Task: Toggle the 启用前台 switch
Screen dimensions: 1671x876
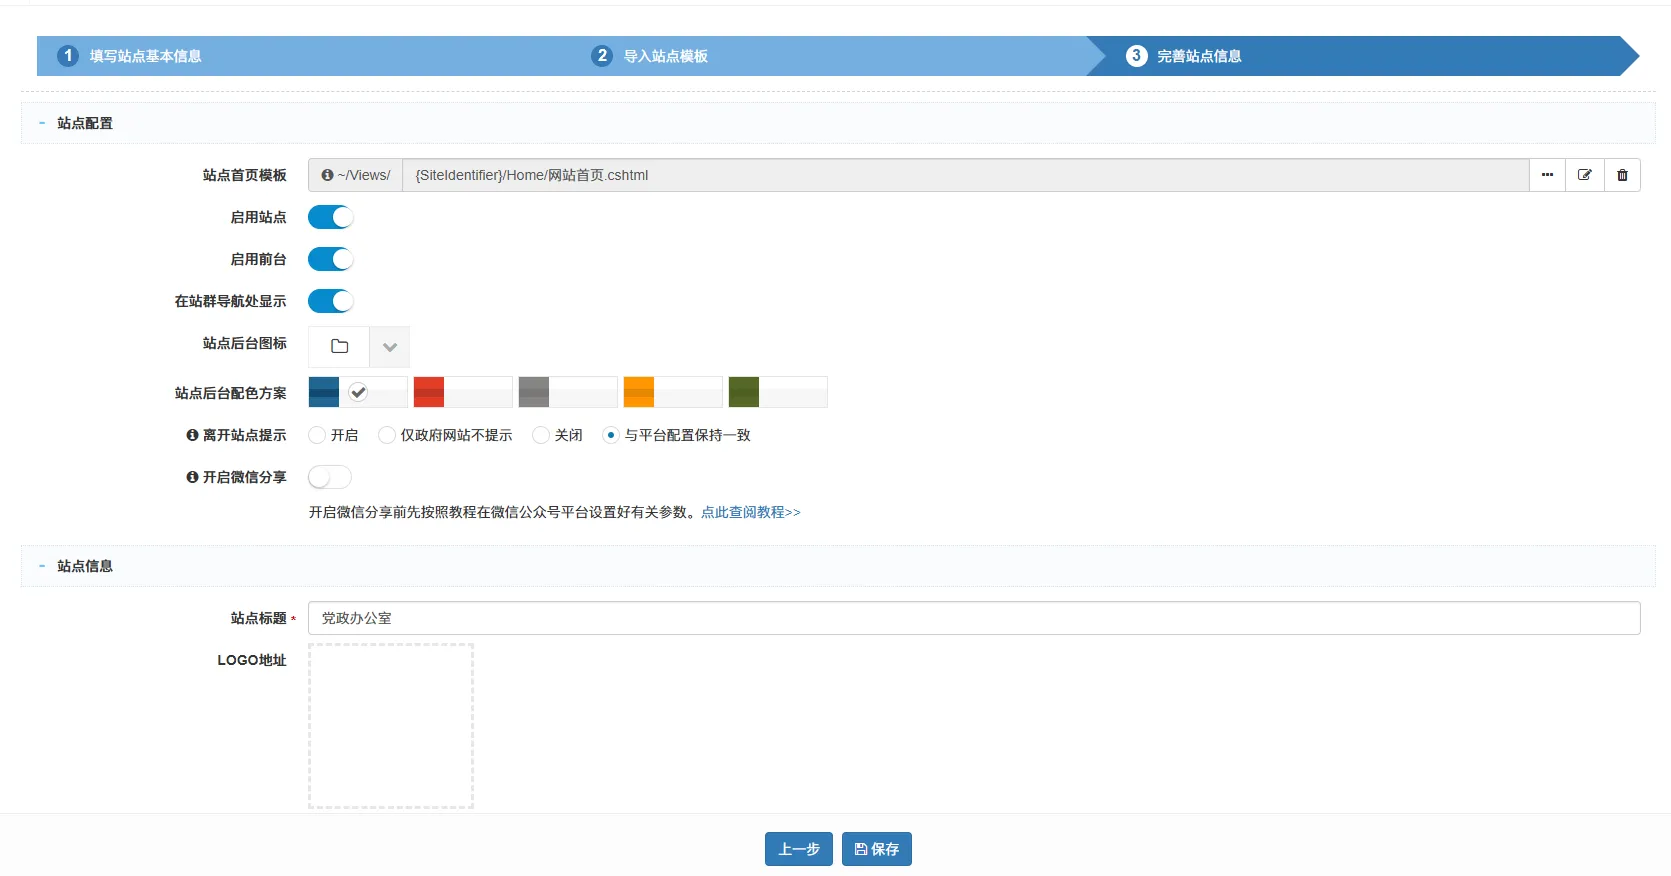Action: pyautogui.click(x=330, y=259)
